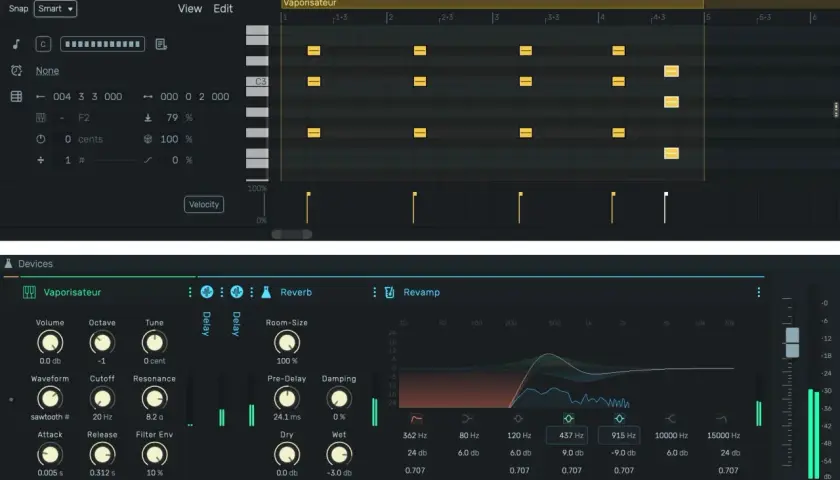Click the Reverb Room-Size knob
This screenshot has height=480, width=840.
287,342
